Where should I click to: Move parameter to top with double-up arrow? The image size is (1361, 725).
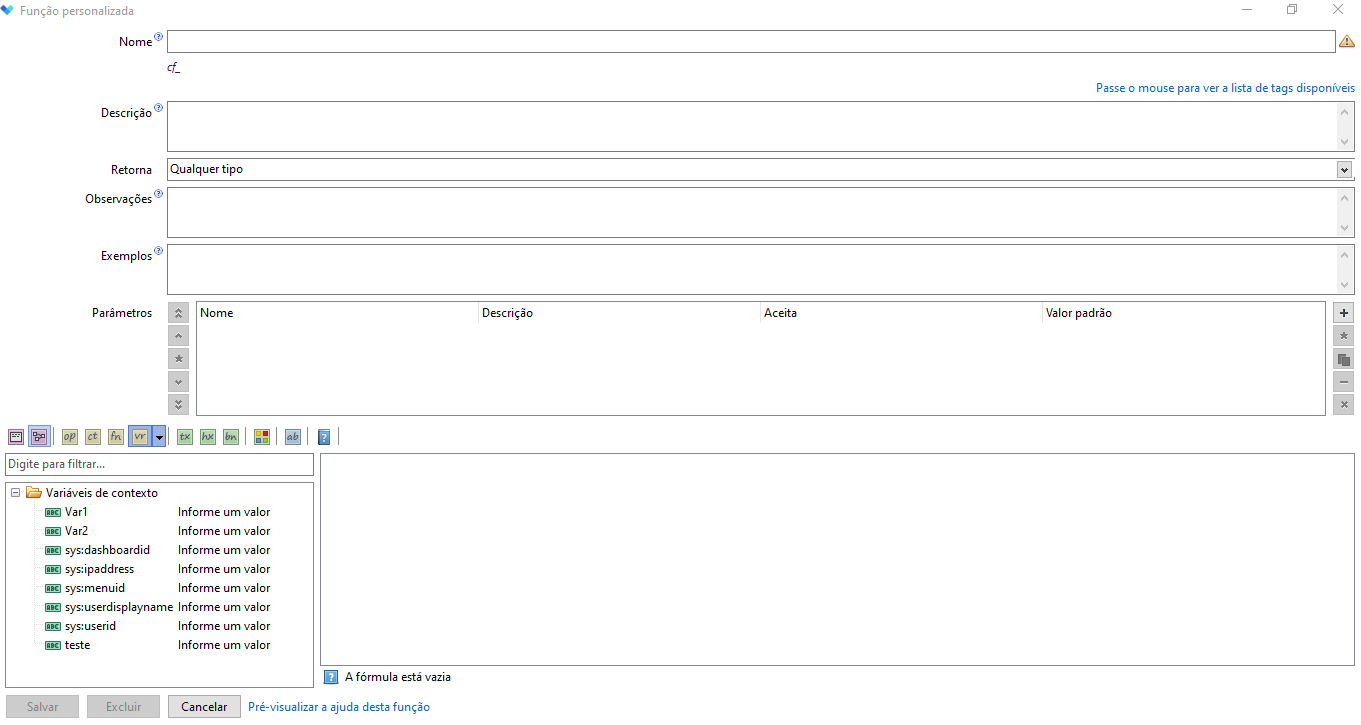[179, 313]
